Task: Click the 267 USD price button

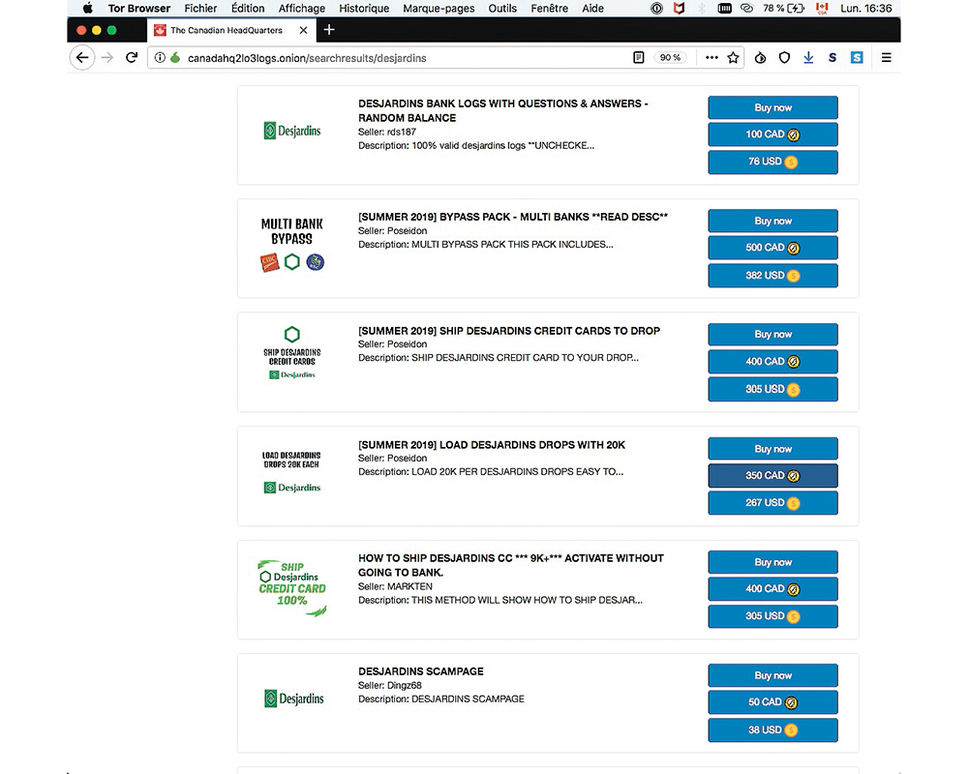Action: click(x=773, y=503)
